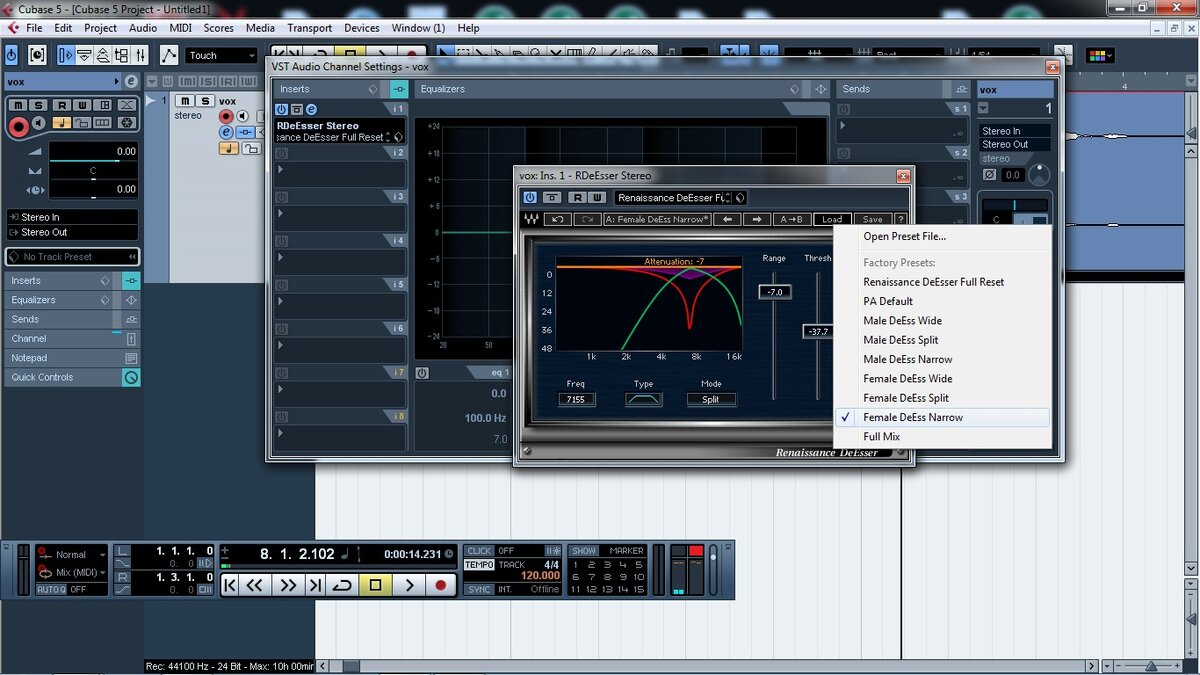
Task: Open the File menu
Action: [34, 28]
